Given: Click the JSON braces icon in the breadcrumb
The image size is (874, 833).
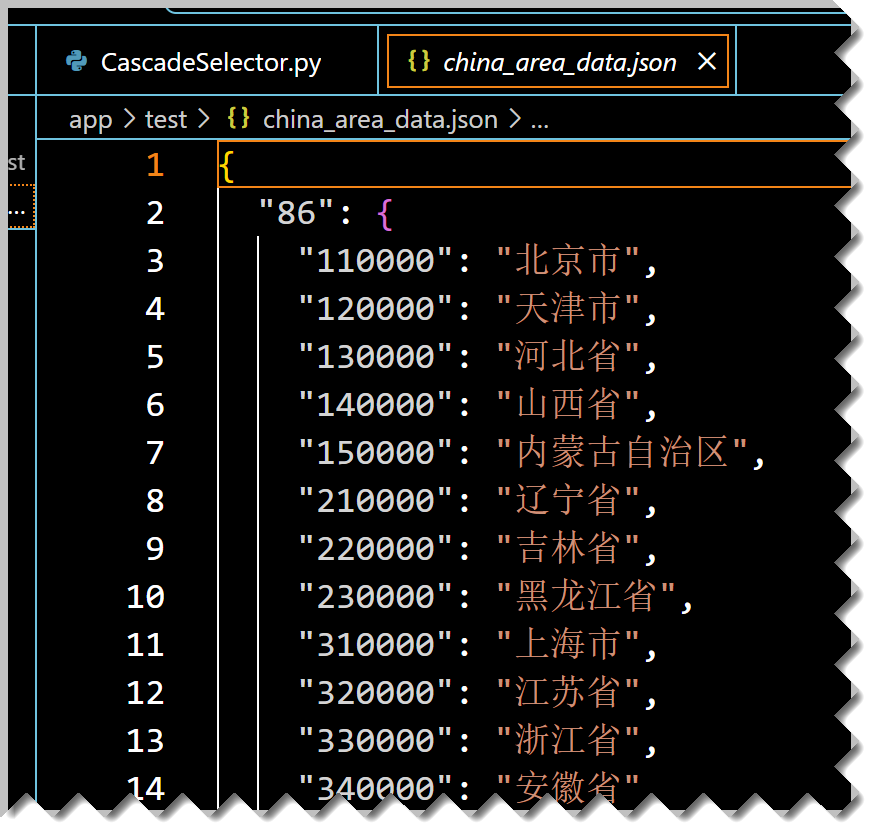Looking at the screenshot, I should [x=238, y=120].
